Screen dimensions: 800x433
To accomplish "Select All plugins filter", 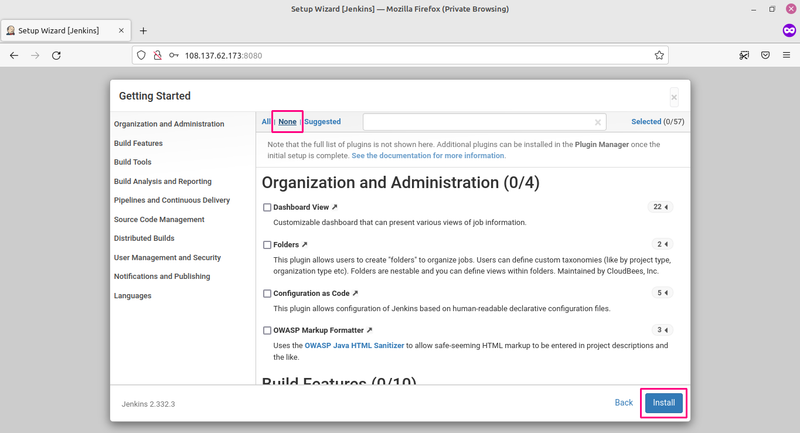I will tap(266, 121).
